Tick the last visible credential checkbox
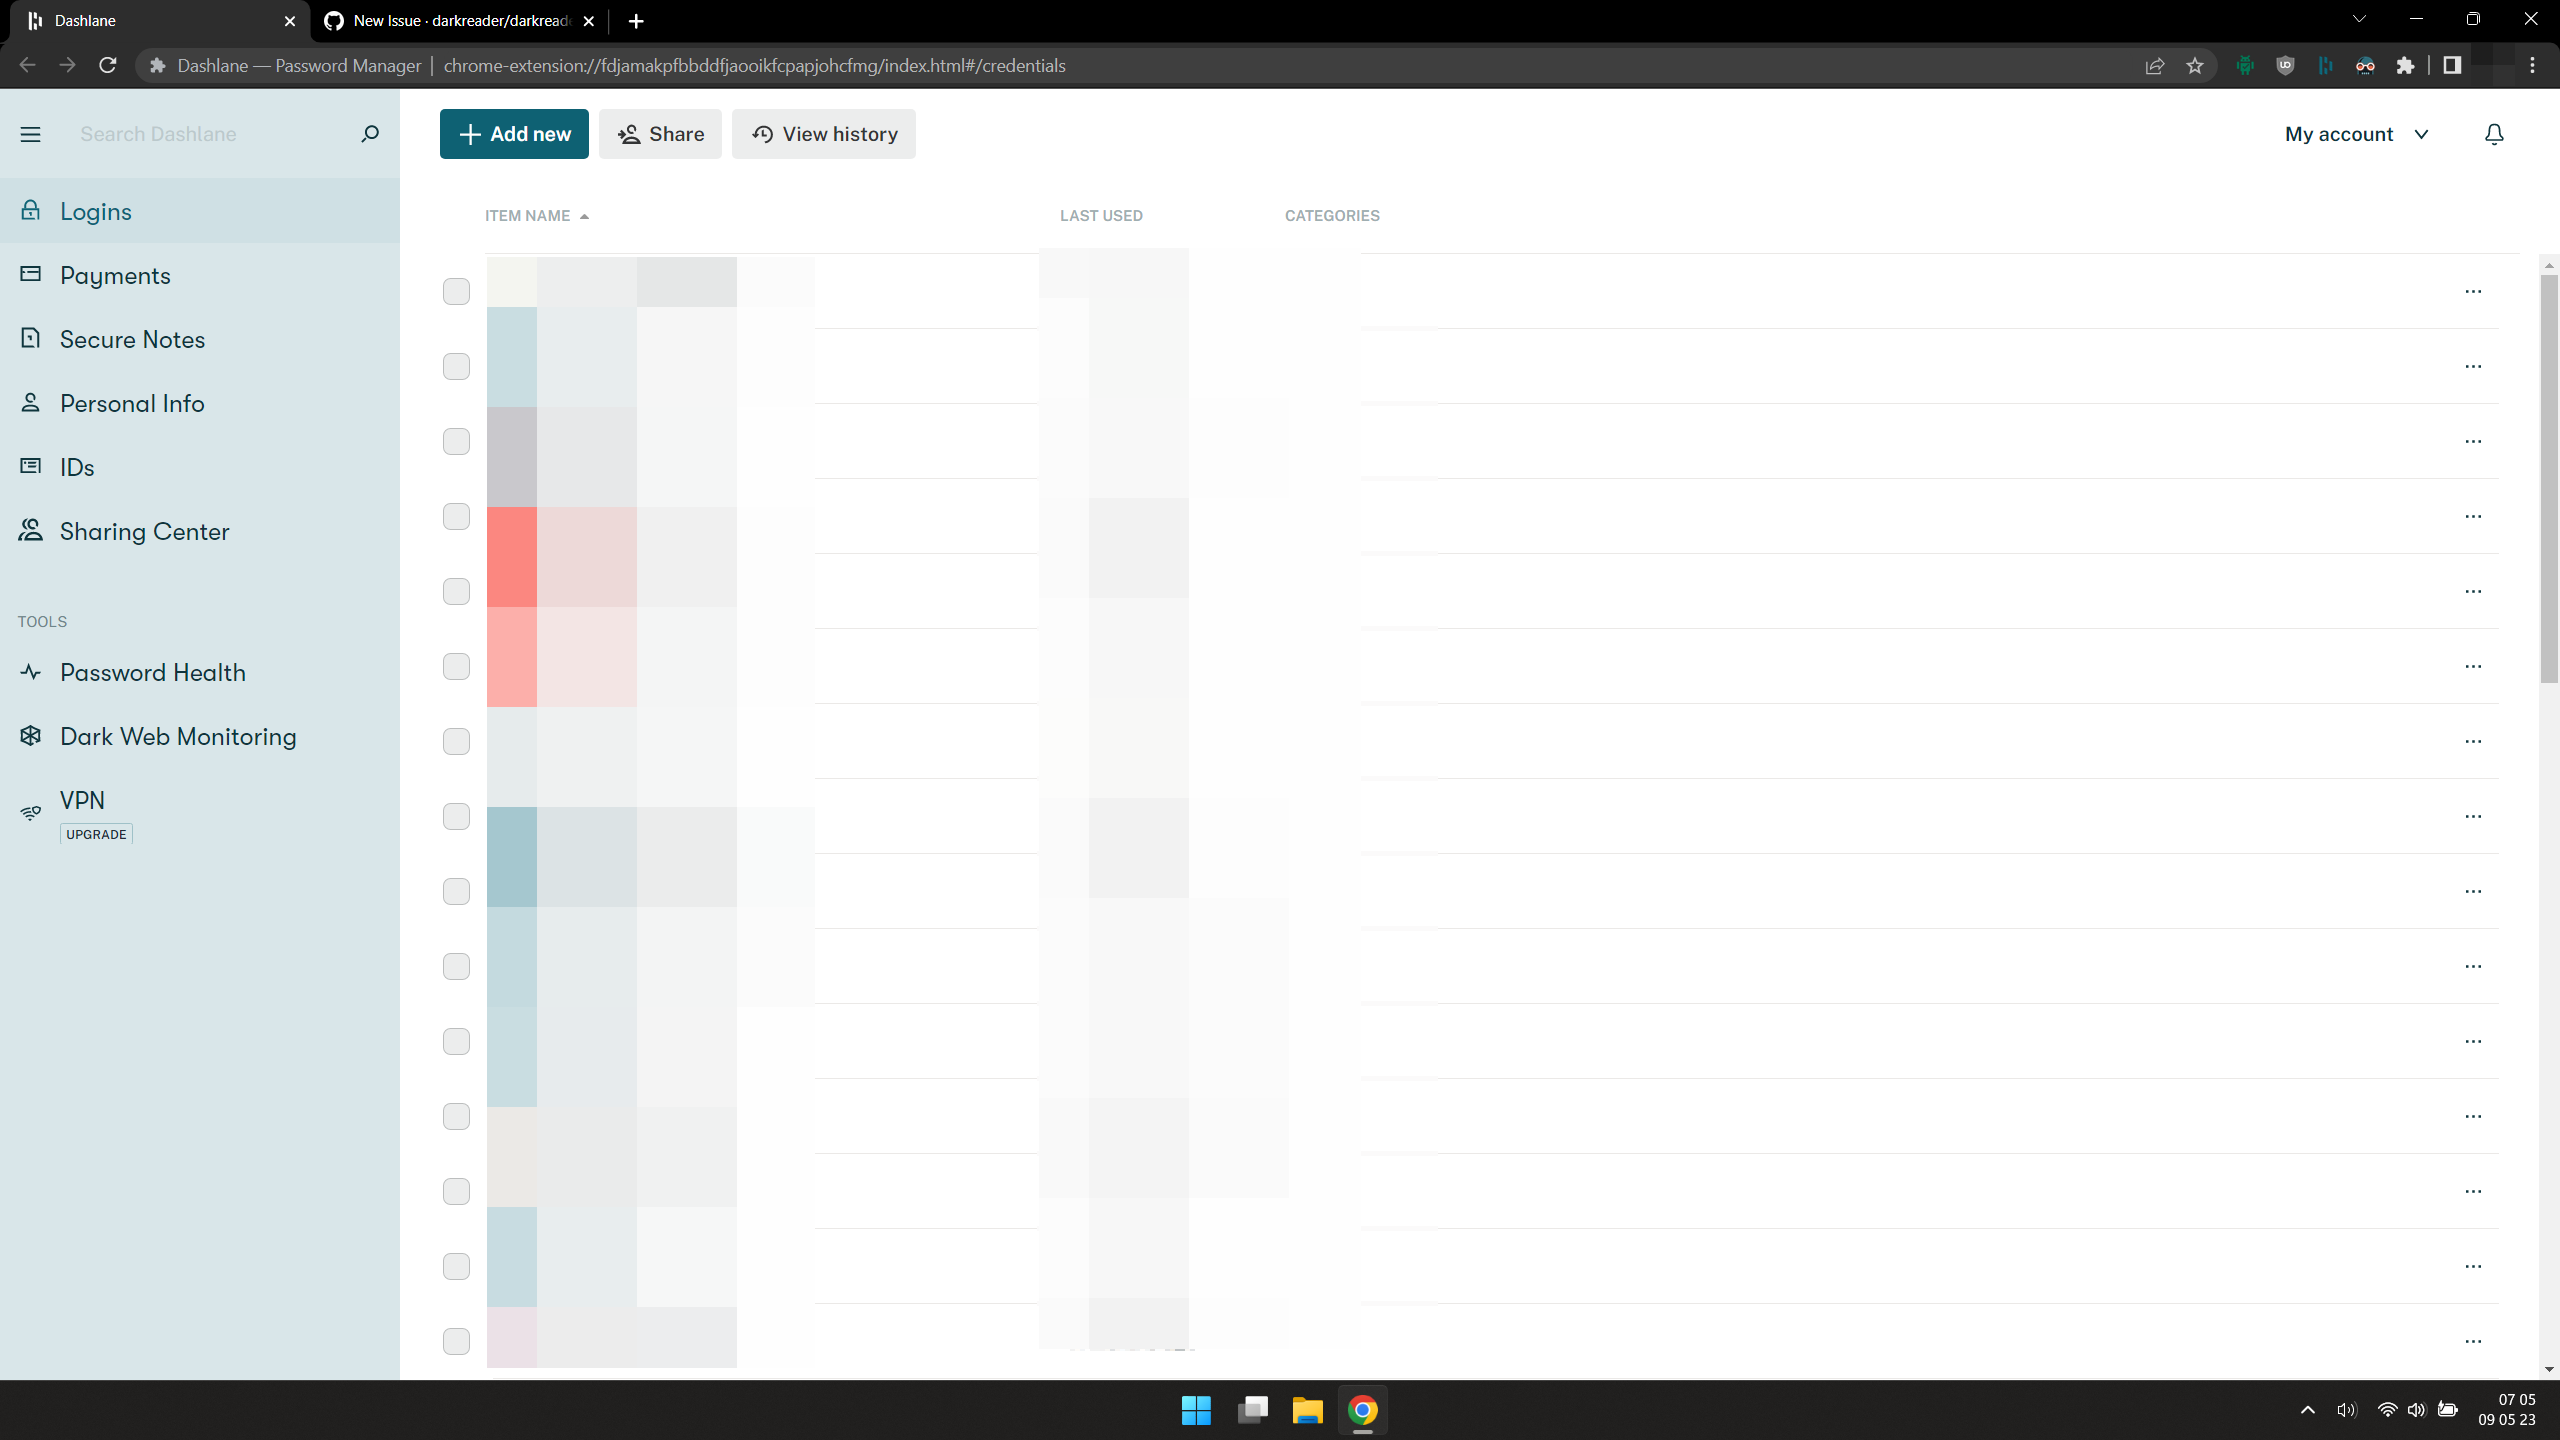 pyautogui.click(x=456, y=1341)
